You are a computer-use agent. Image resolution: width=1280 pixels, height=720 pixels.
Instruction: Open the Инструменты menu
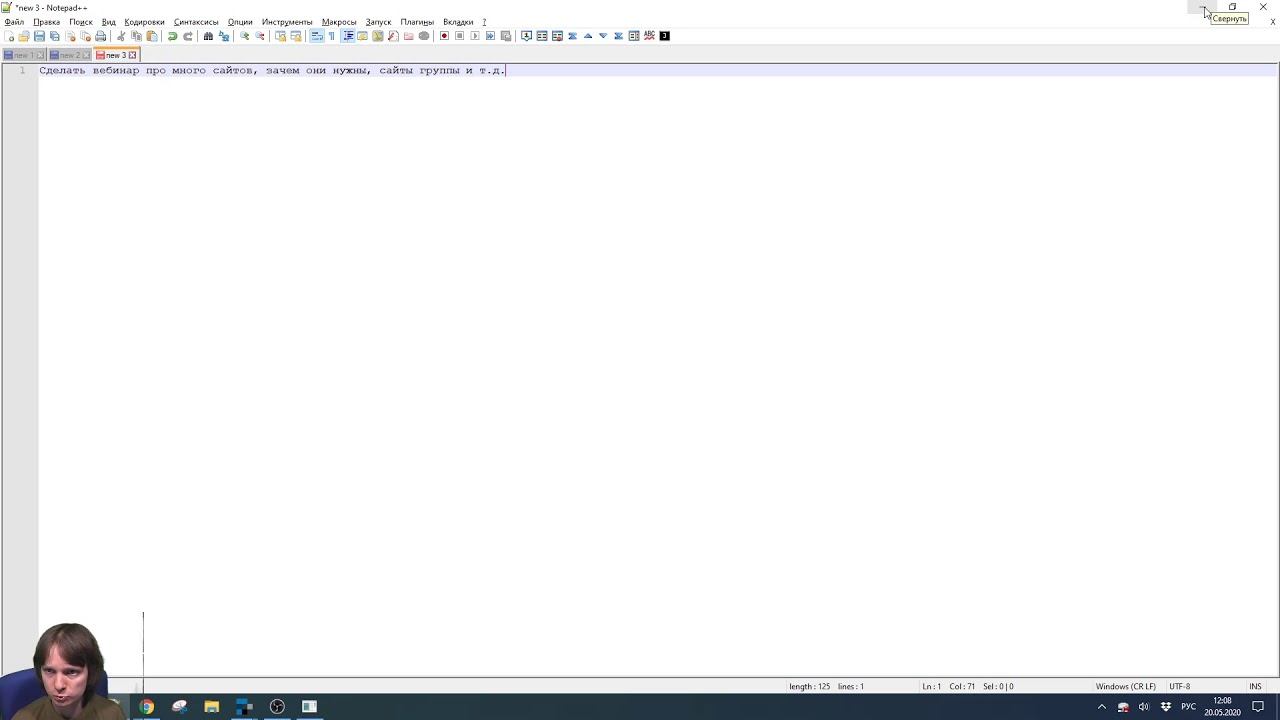tap(287, 22)
